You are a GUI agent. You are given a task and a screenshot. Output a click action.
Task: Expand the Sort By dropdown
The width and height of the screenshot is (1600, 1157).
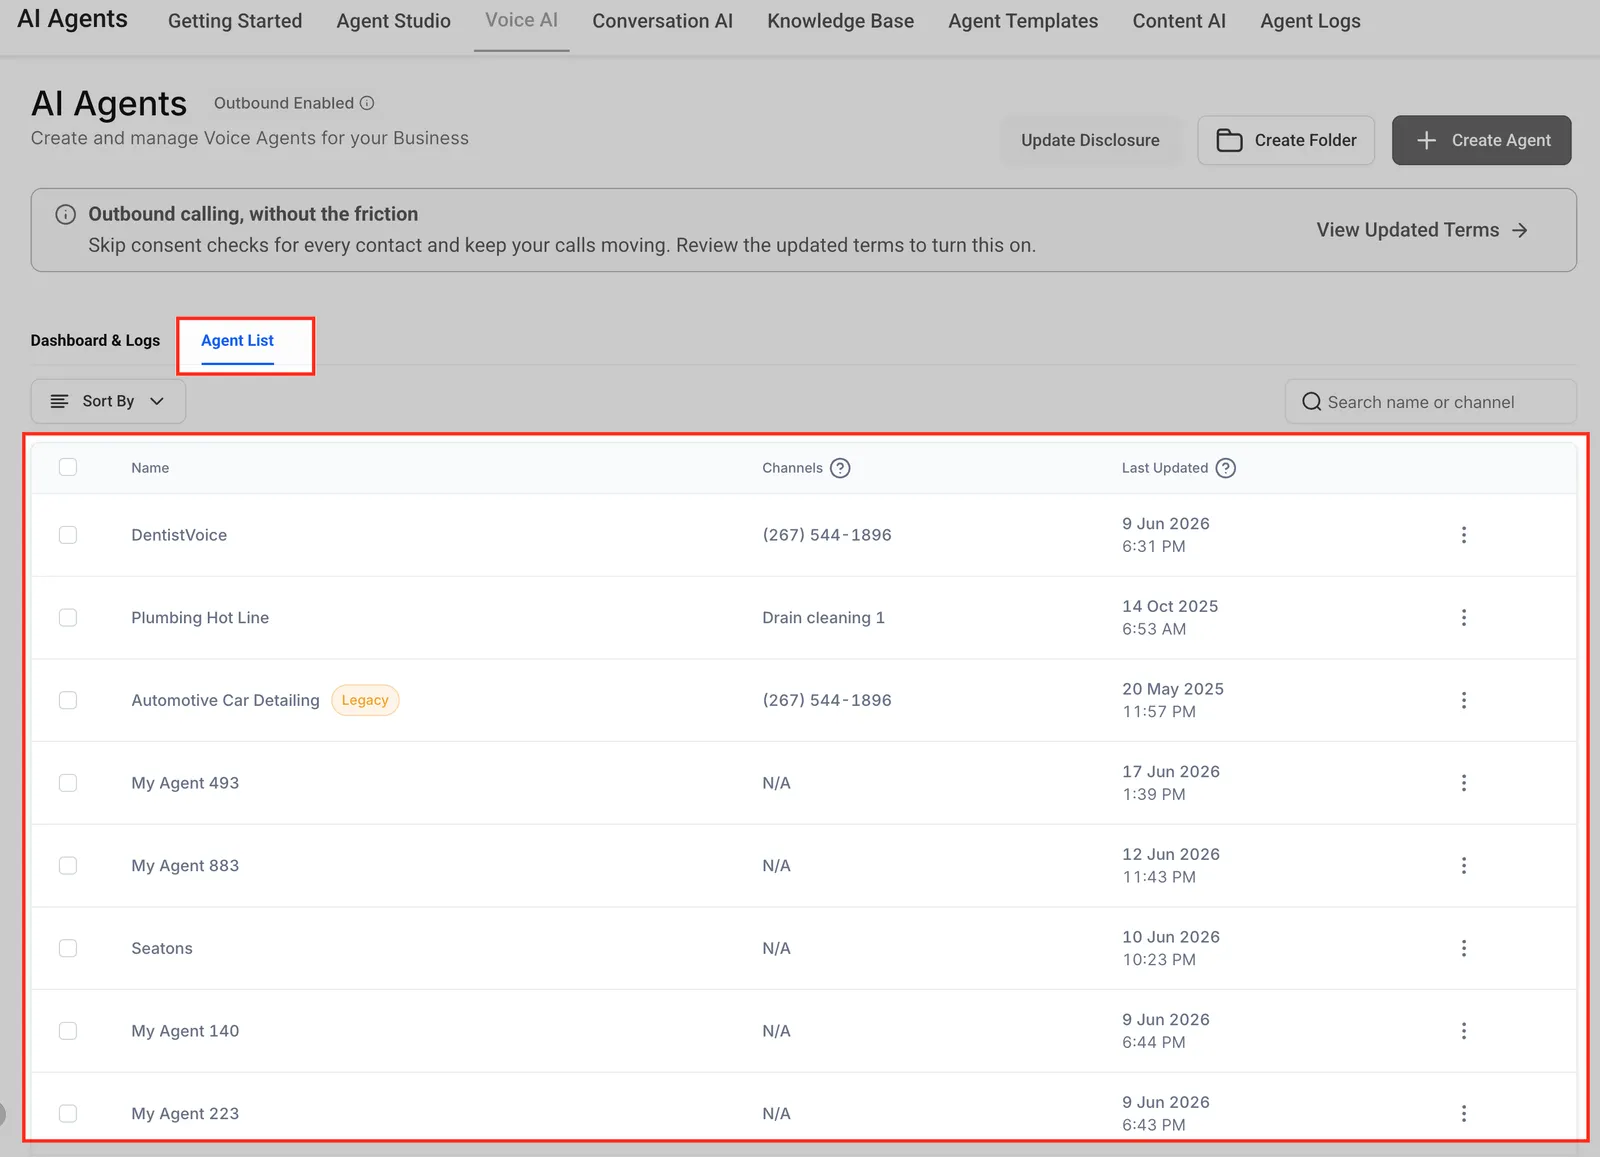[108, 401]
